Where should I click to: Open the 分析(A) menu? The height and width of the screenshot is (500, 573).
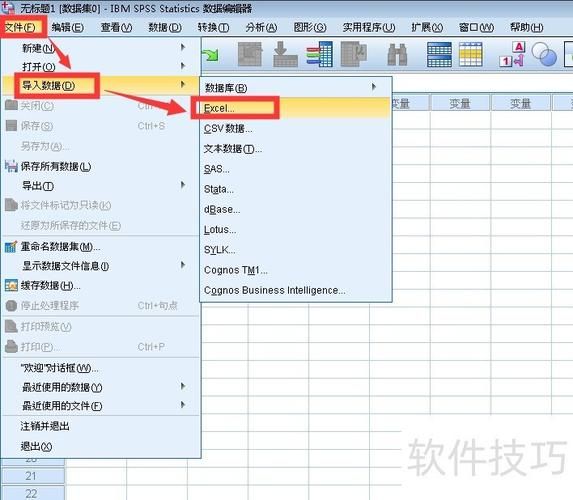(x=261, y=27)
